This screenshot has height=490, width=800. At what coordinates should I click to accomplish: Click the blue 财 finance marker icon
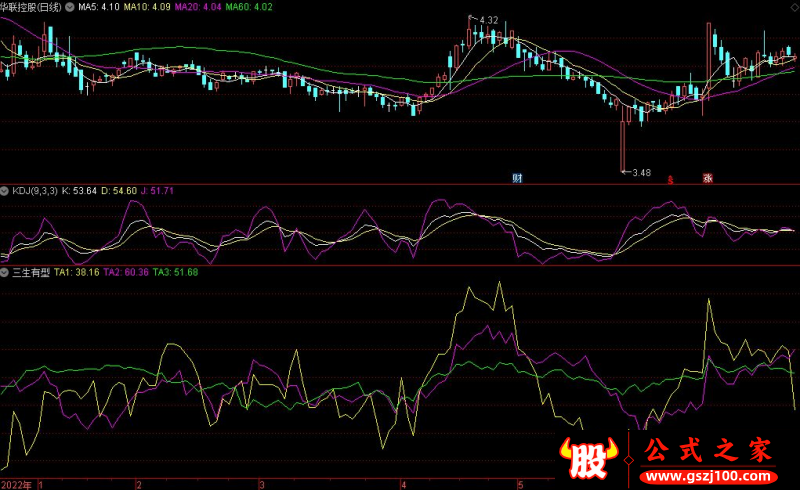(517, 178)
